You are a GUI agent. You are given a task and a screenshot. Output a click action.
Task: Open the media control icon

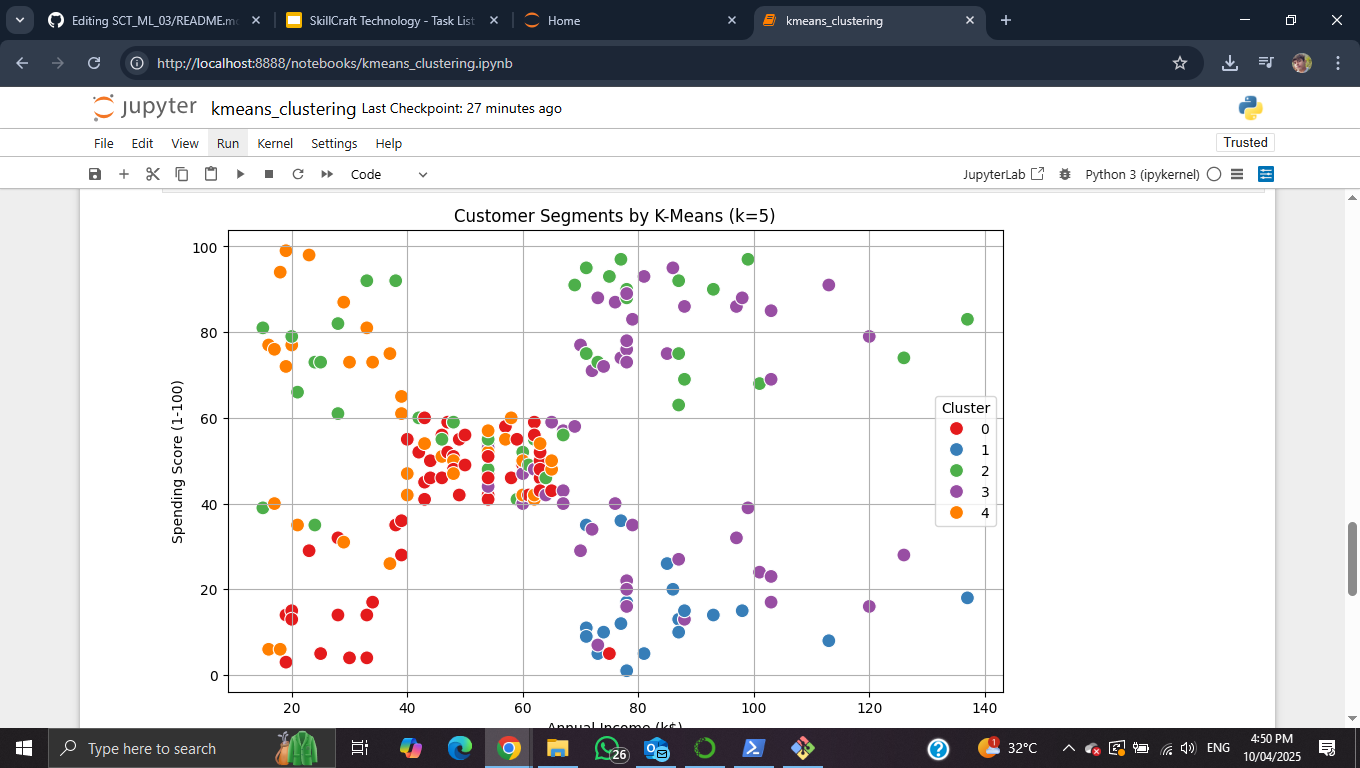tap(1266, 63)
